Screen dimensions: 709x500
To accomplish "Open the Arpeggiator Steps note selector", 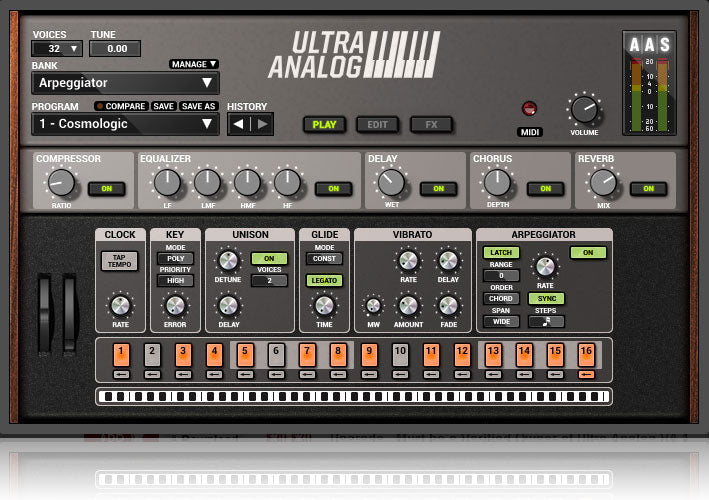I will pos(547,322).
